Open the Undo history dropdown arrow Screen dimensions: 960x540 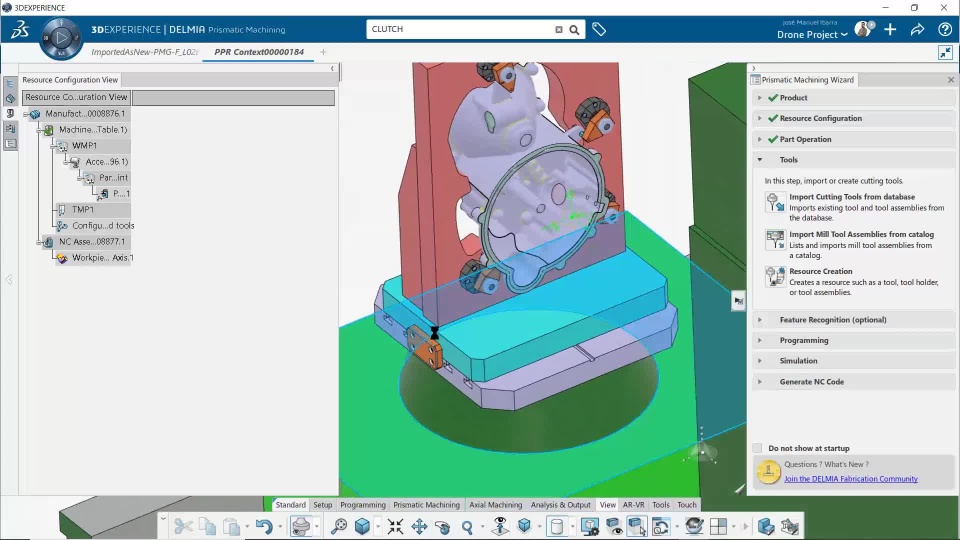[280, 527]
